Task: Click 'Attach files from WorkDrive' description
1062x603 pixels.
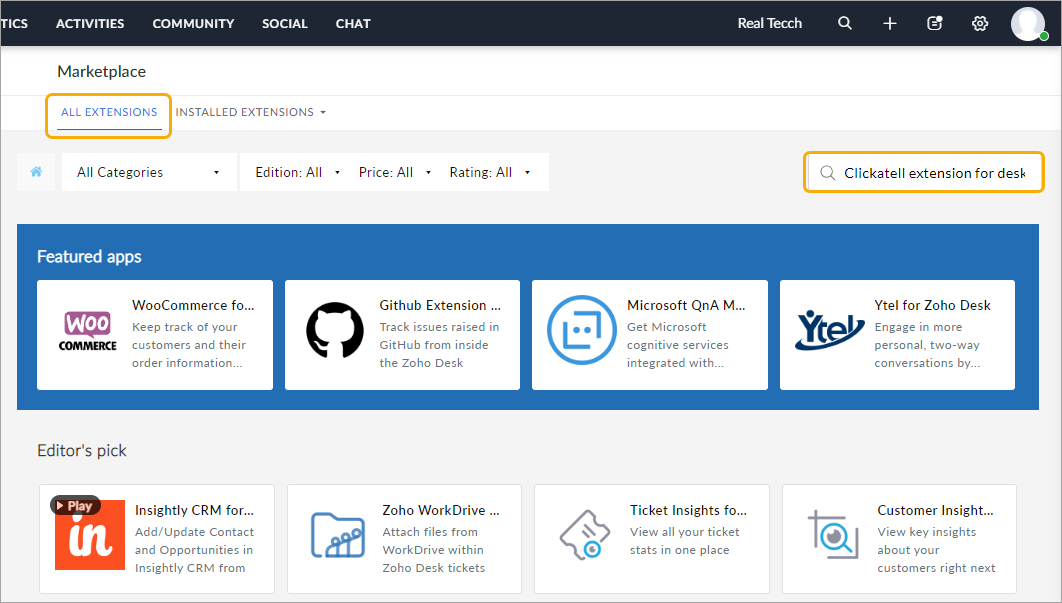Action: [x=433, y=550]
